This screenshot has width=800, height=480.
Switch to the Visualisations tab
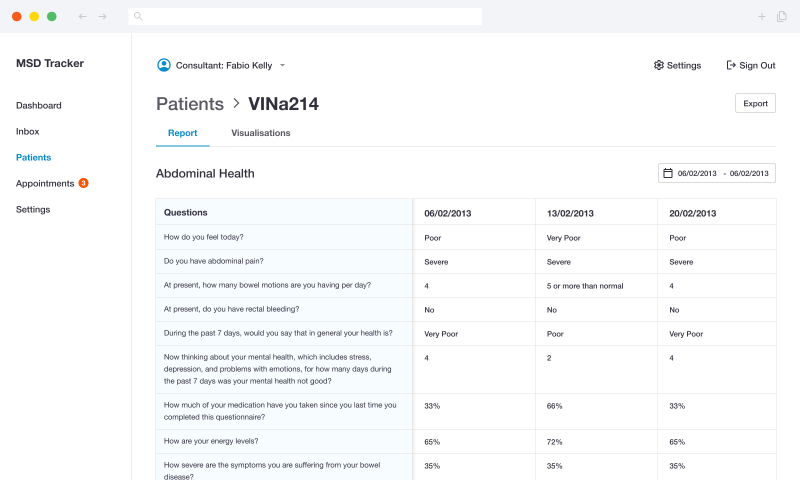261,133
